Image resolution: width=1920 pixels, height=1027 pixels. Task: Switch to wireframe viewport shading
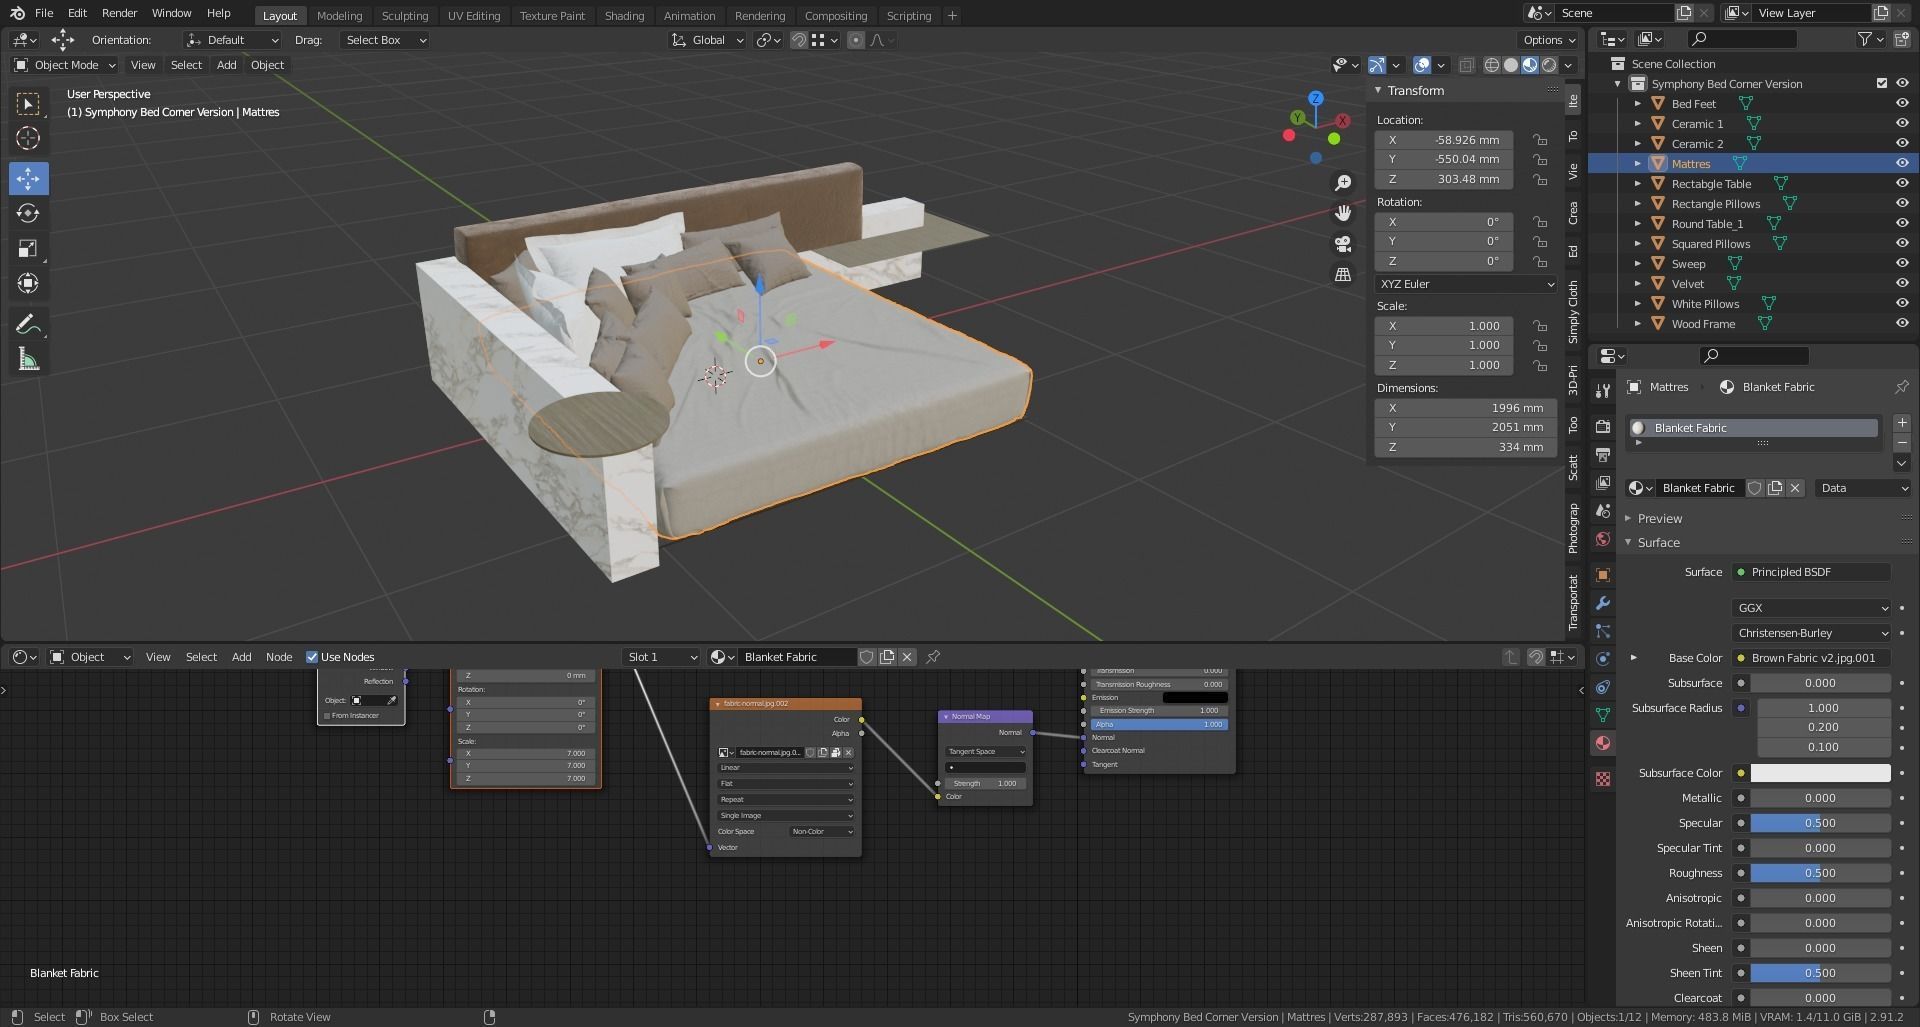(x=1492, y=65)
